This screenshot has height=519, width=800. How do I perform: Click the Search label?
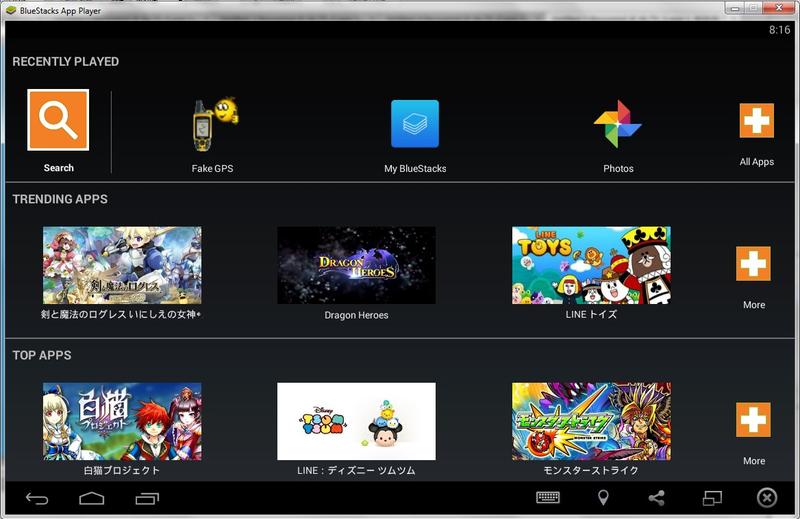coord(59,168)
